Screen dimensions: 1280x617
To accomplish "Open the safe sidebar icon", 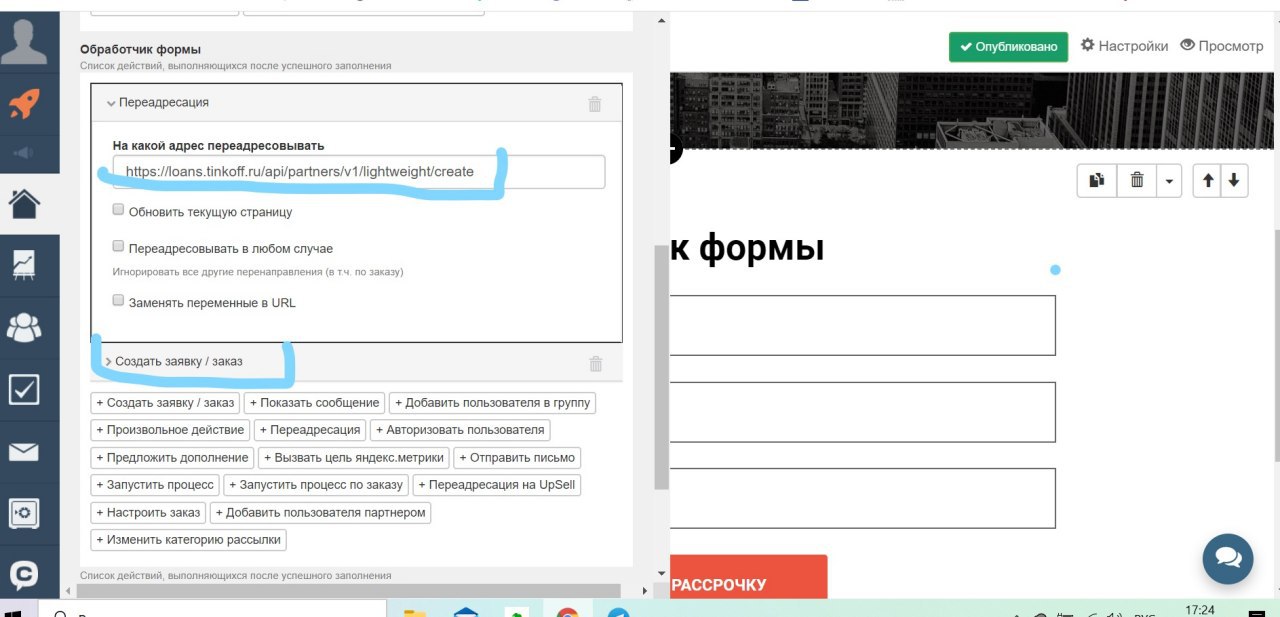I will click(24, 514).
